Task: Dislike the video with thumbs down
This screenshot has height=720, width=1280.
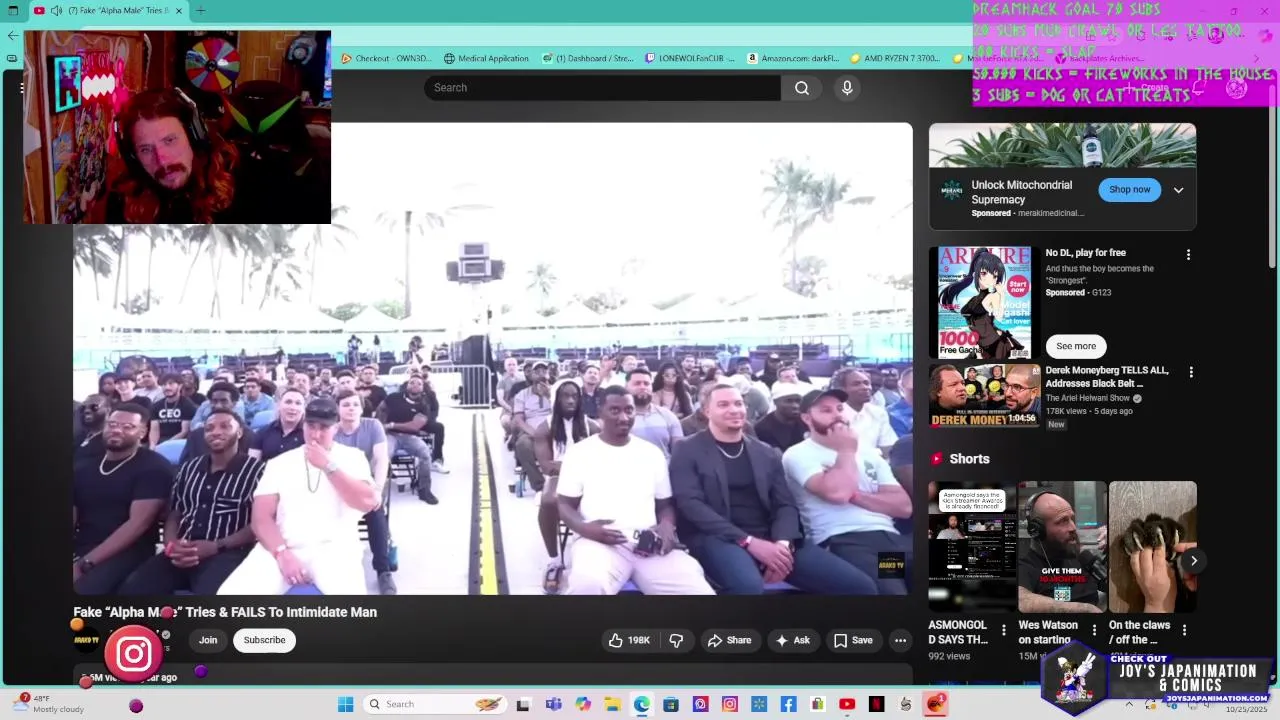Action: click(x=676, y=640)
